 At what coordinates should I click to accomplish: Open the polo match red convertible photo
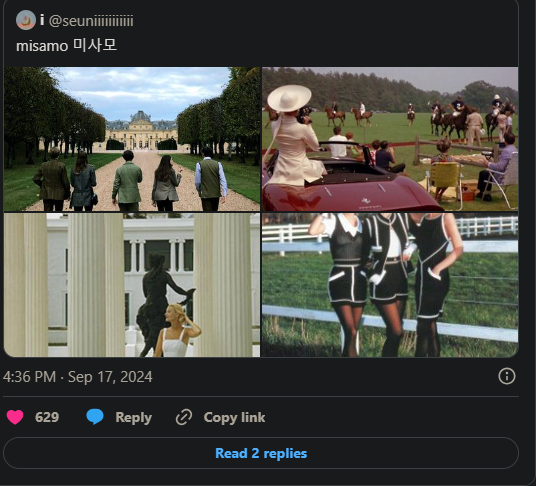(390, 139)
